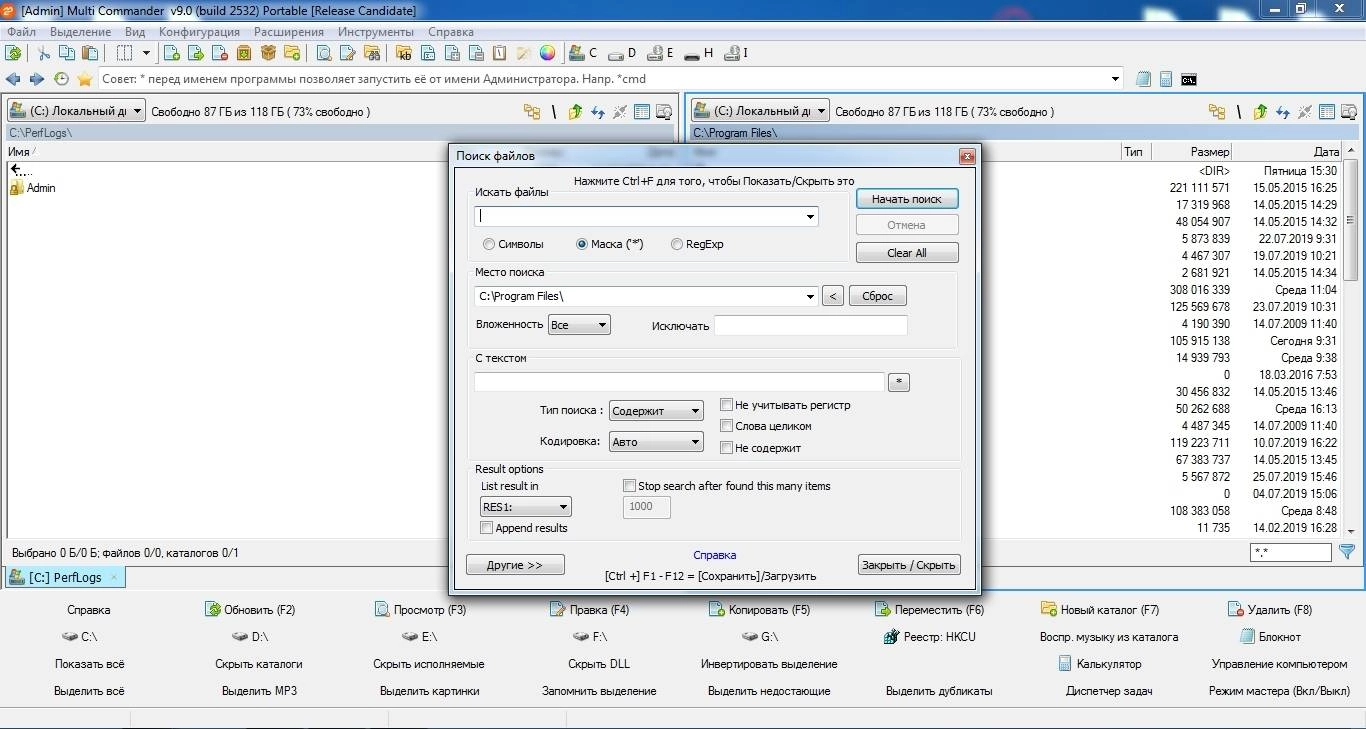Open the Расширения menu

289,32
